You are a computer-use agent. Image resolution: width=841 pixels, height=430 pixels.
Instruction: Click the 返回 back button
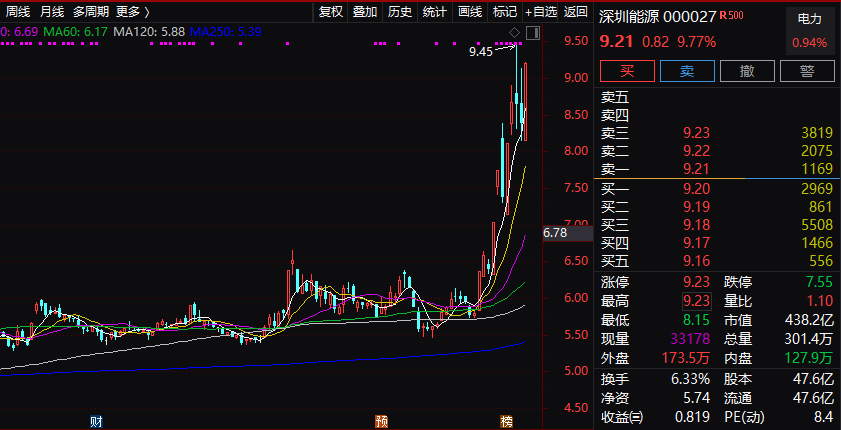(x=576, y=11)
